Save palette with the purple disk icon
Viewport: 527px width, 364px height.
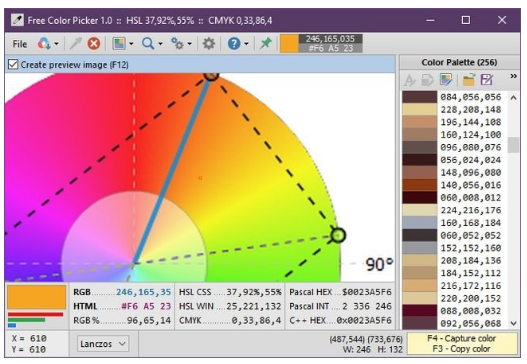point(487,80)
